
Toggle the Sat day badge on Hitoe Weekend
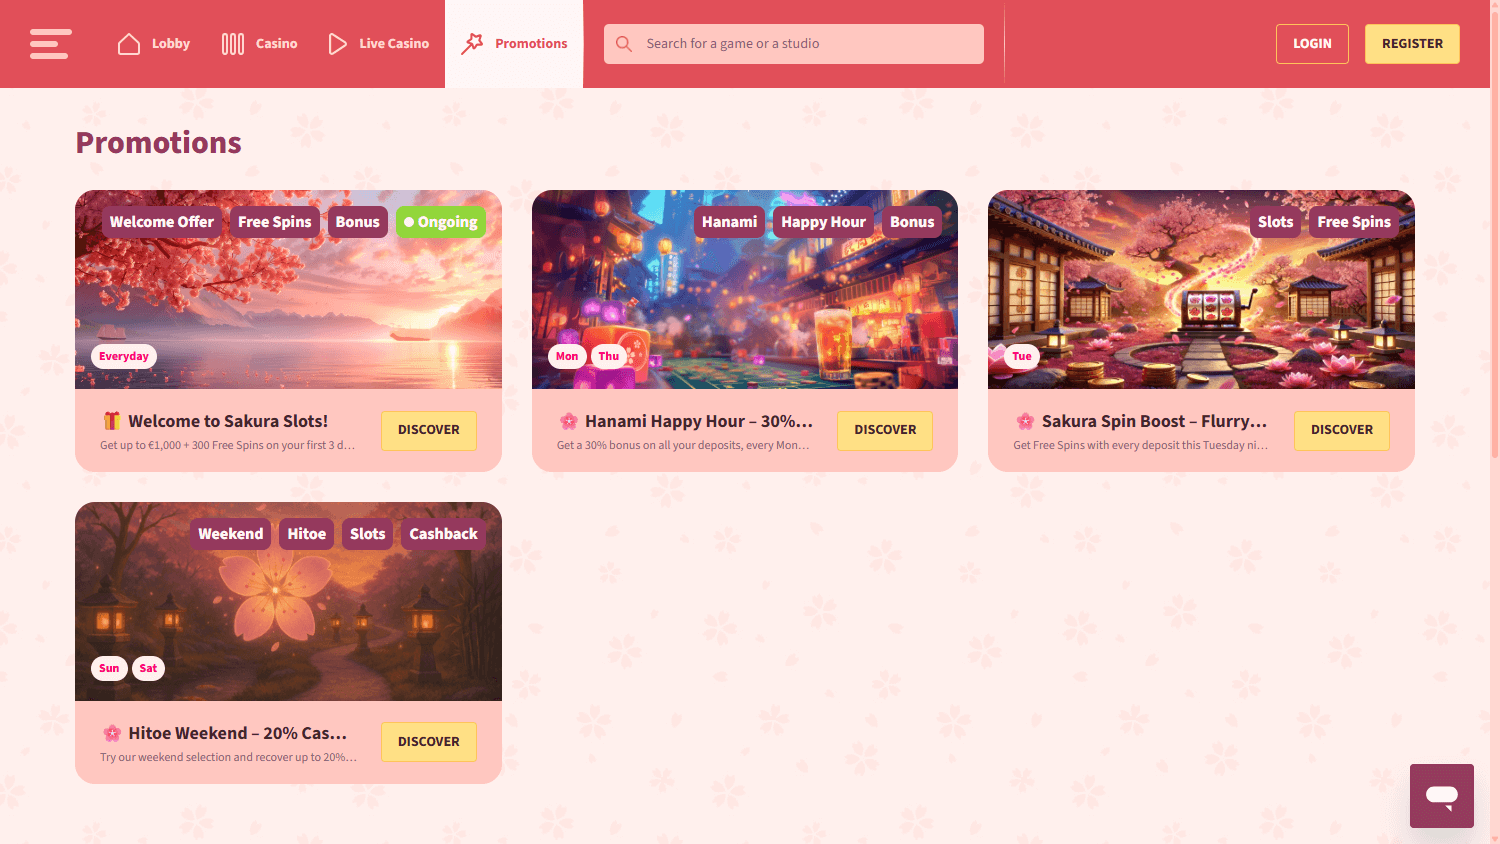point(148,668)
